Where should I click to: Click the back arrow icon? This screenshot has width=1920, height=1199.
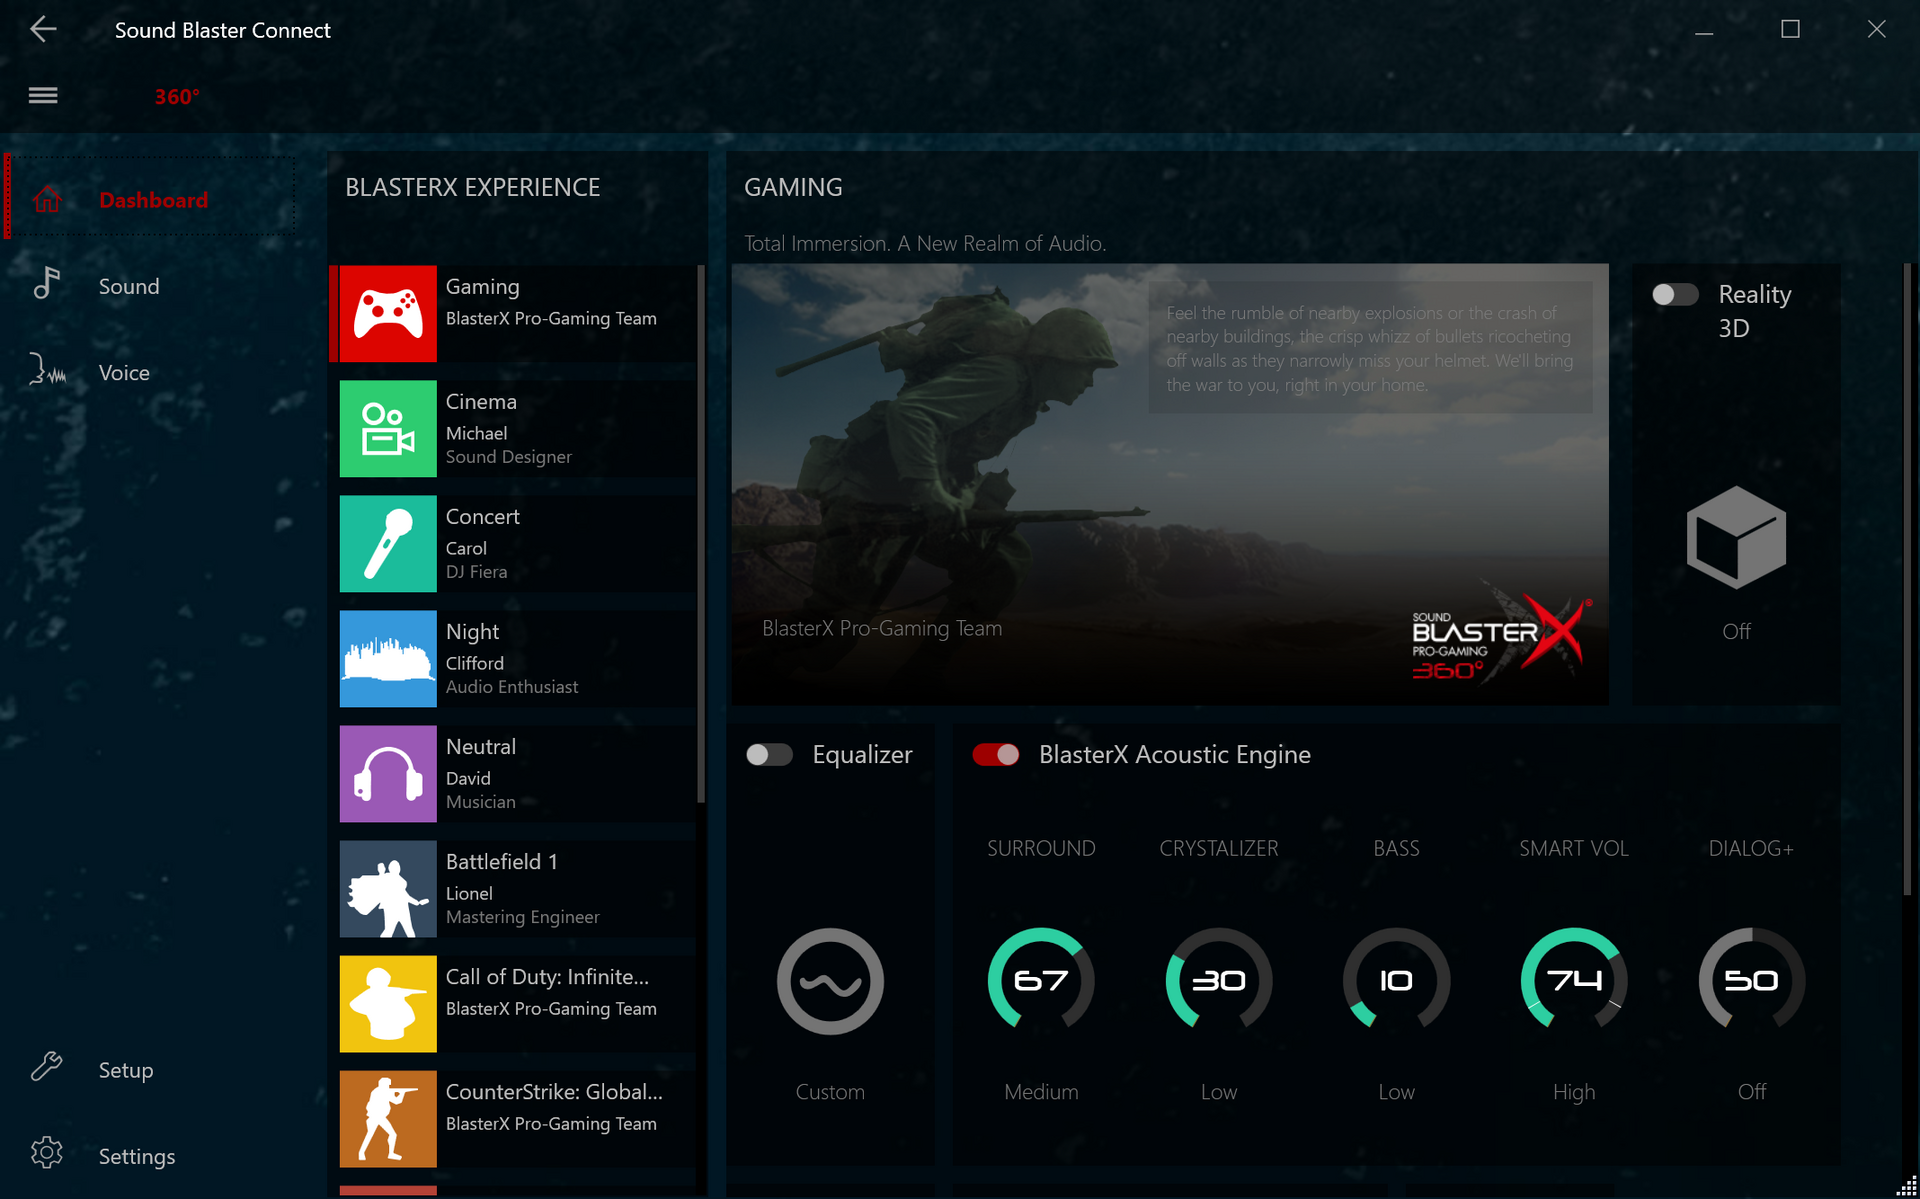click(x=42, y=30)
